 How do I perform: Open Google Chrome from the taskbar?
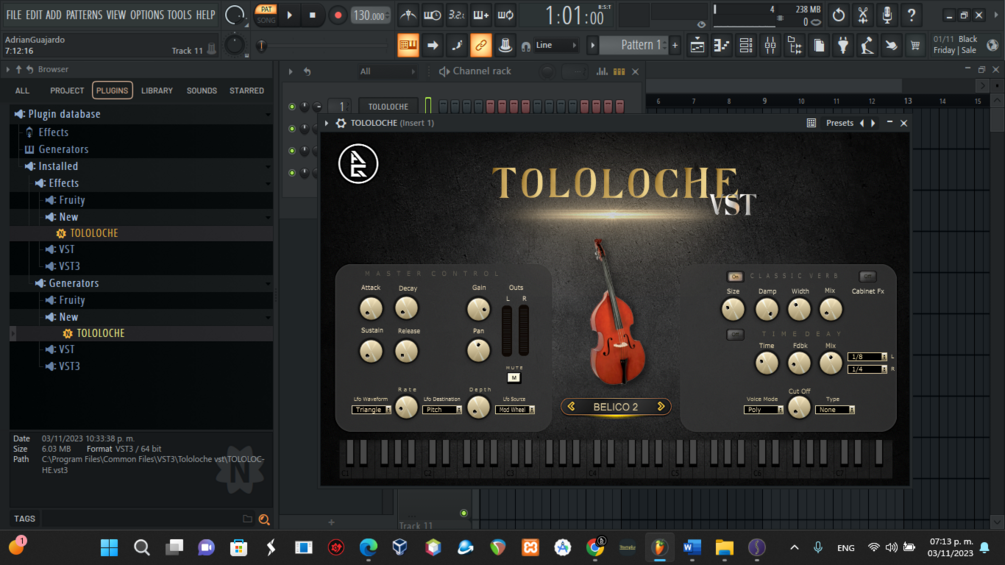click(x=595, y=547)
